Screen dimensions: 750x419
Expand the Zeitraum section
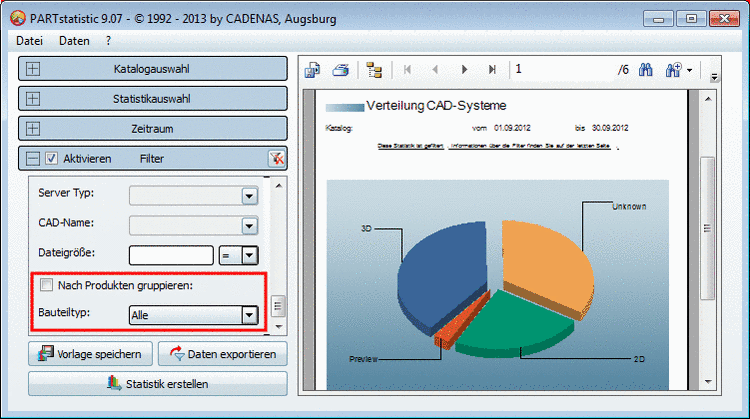click(33, 129)
